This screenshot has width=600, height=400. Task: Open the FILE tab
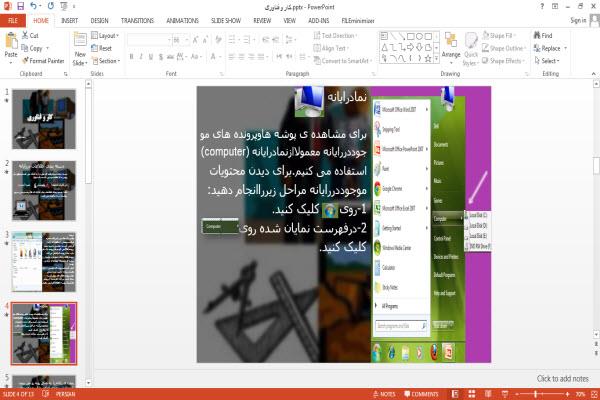pos(13,21)
